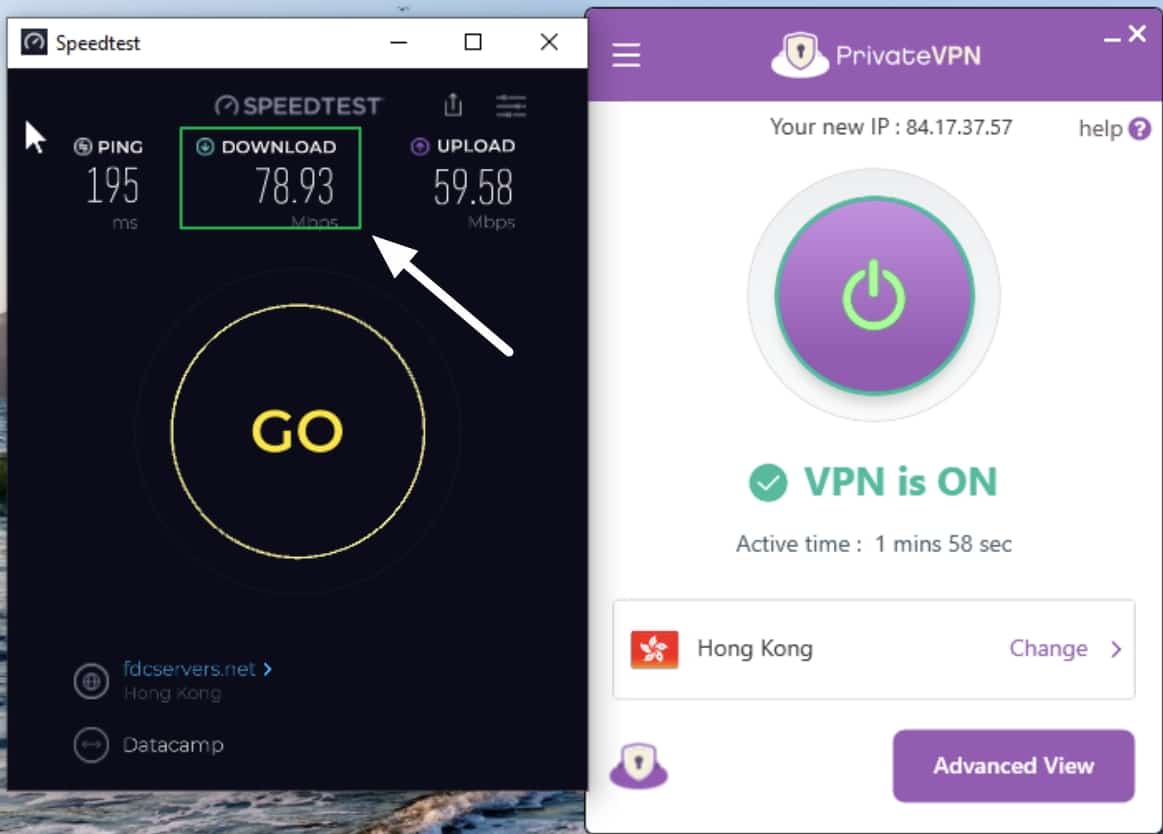
Task: Start a speed test with GO
Action: tap(297, 431)
